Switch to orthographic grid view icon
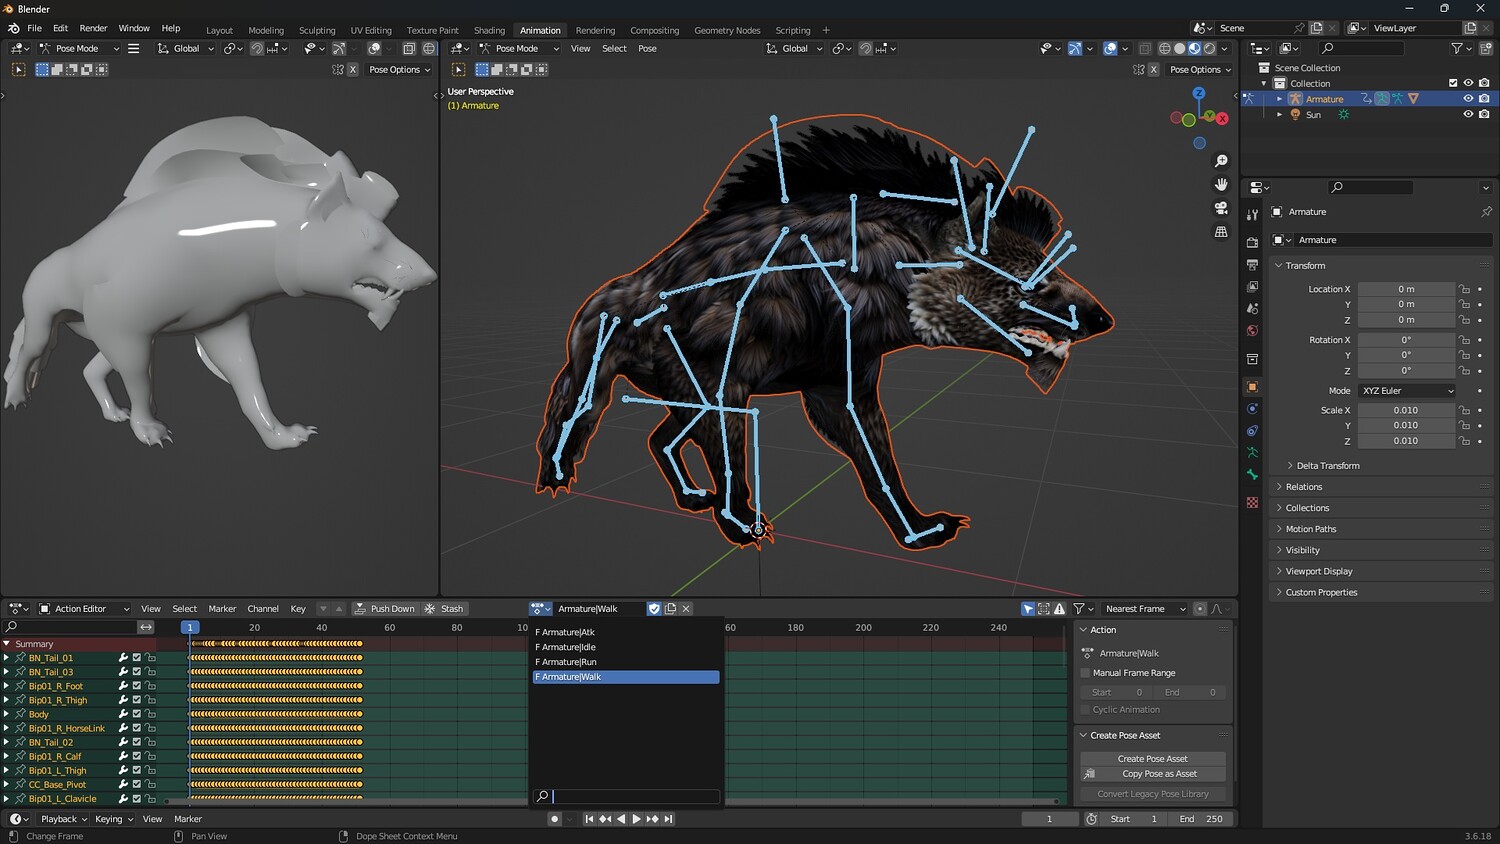 tap(1221, 232)
